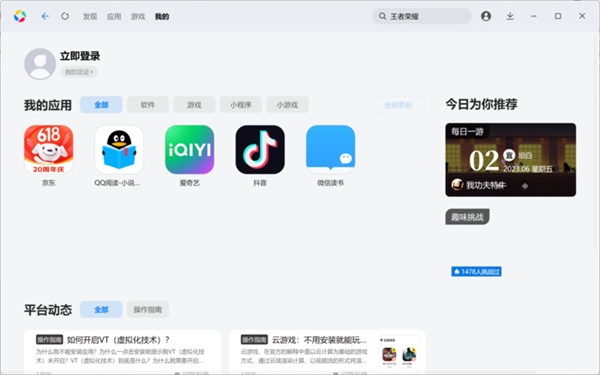Click 立即登录 to sign in
This screenshot has width=600, height=375.
[80, 56]
